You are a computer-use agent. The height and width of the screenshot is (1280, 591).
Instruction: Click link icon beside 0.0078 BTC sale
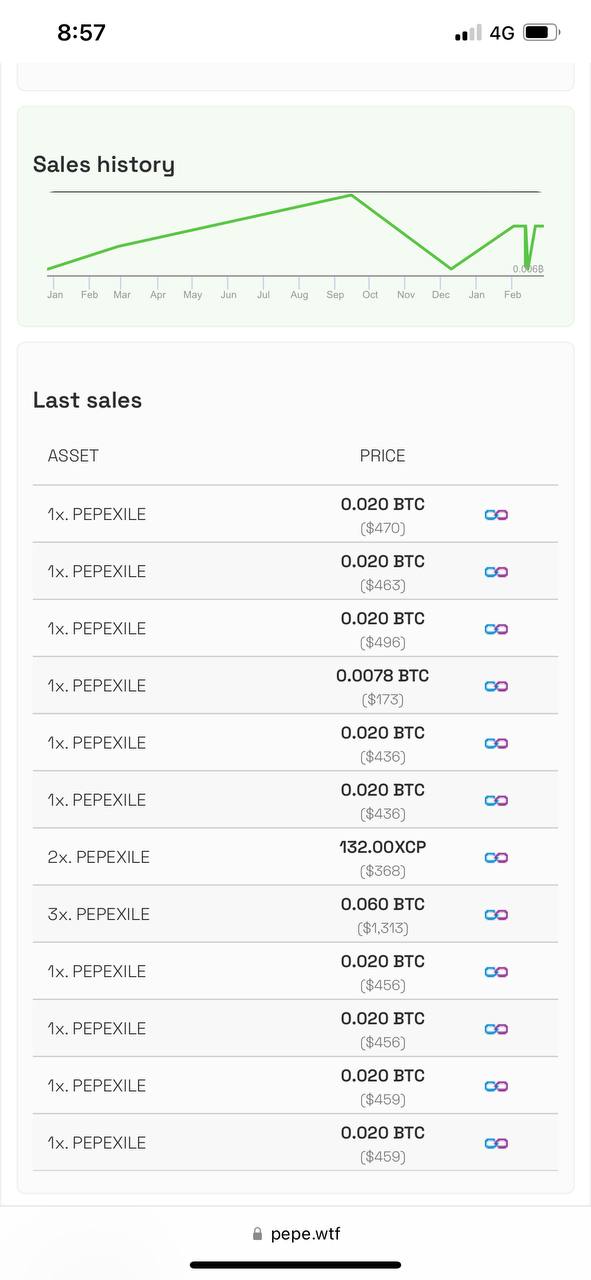tap(496, 685)
